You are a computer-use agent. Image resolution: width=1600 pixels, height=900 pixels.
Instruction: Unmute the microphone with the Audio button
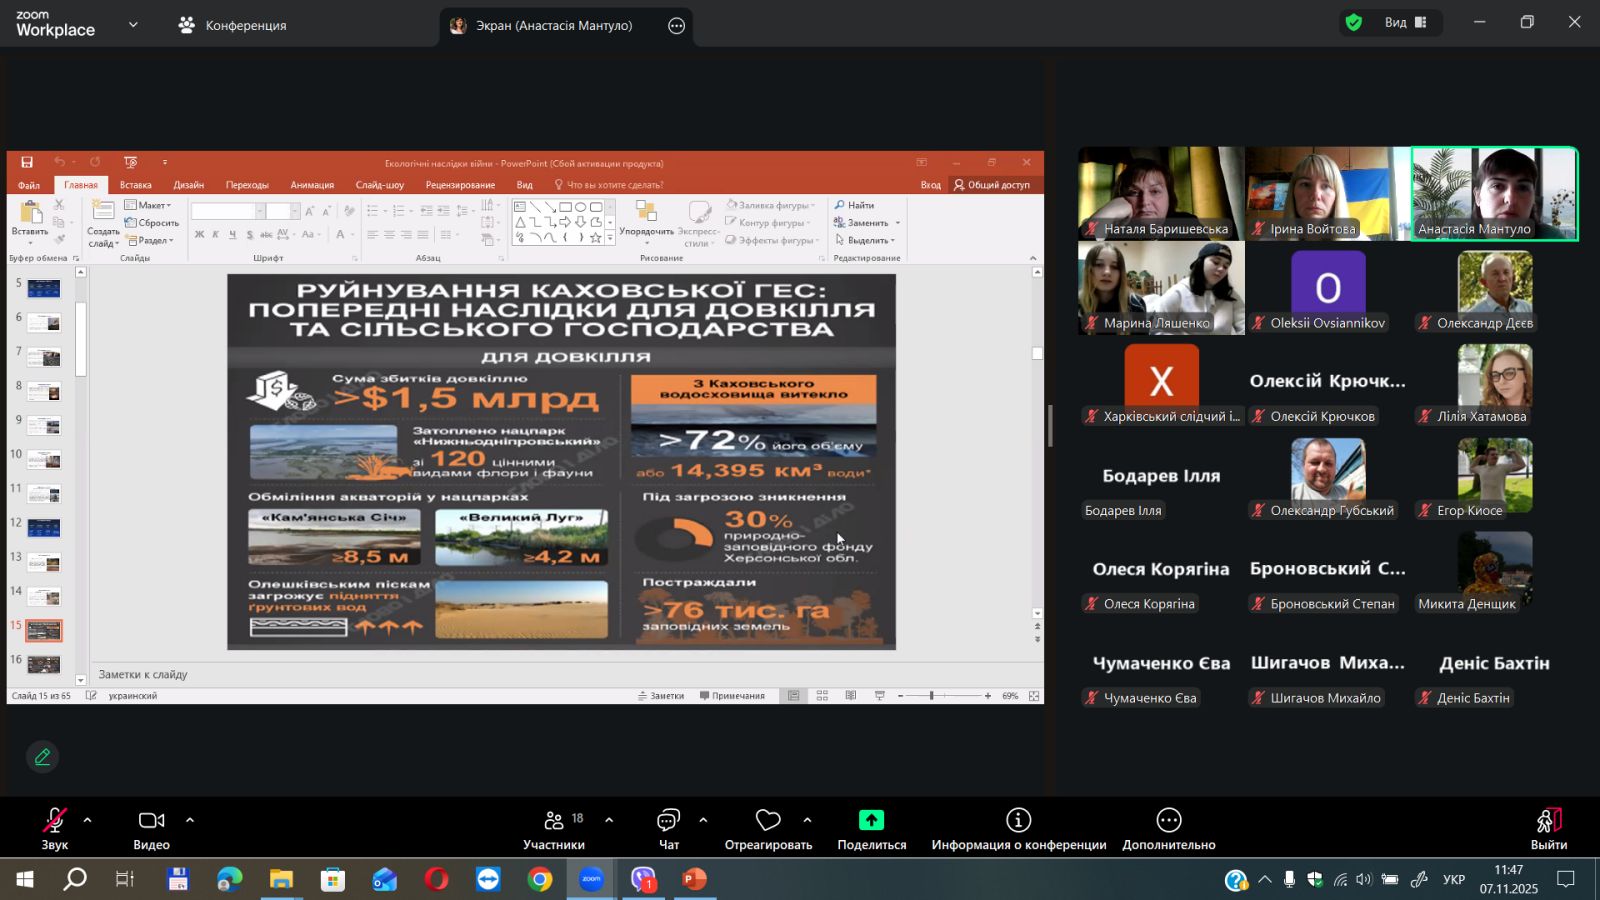[x=54, y=821]
